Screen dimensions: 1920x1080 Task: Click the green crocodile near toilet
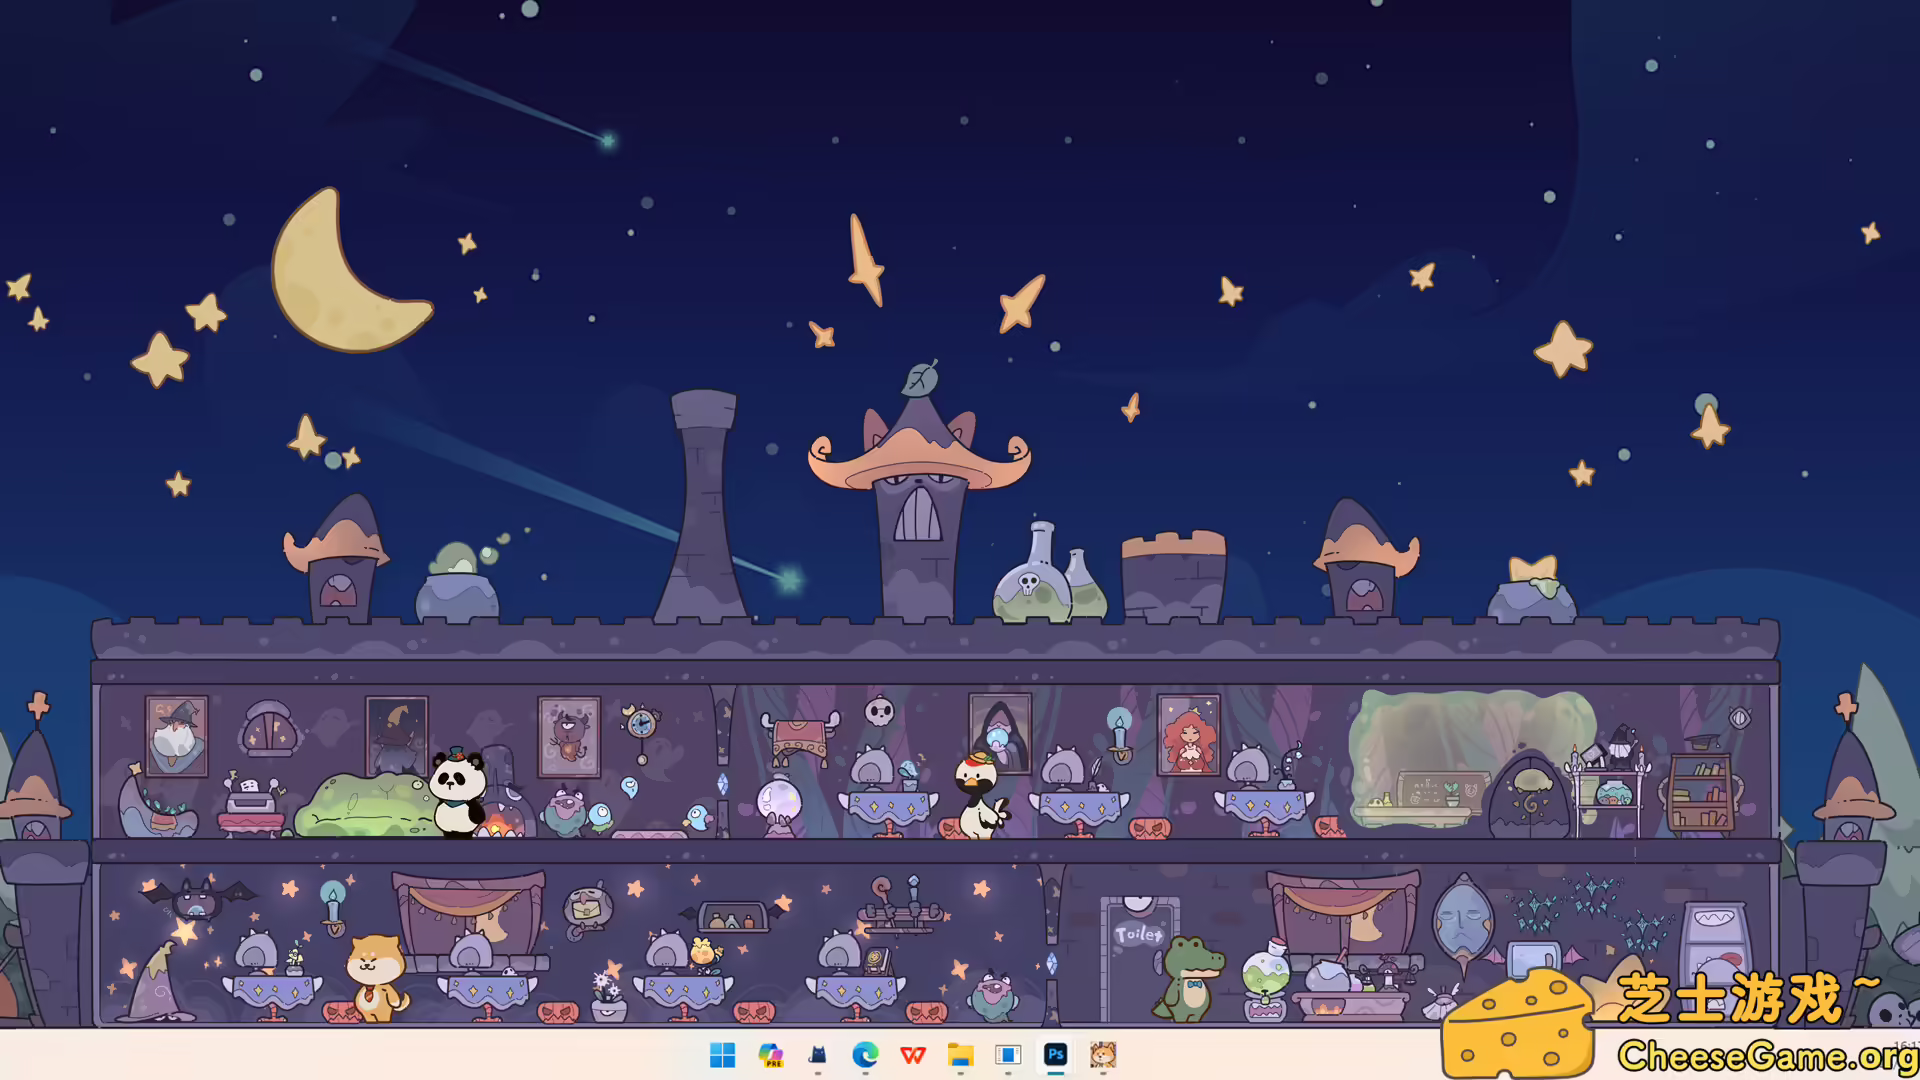tap(1190, 977)
